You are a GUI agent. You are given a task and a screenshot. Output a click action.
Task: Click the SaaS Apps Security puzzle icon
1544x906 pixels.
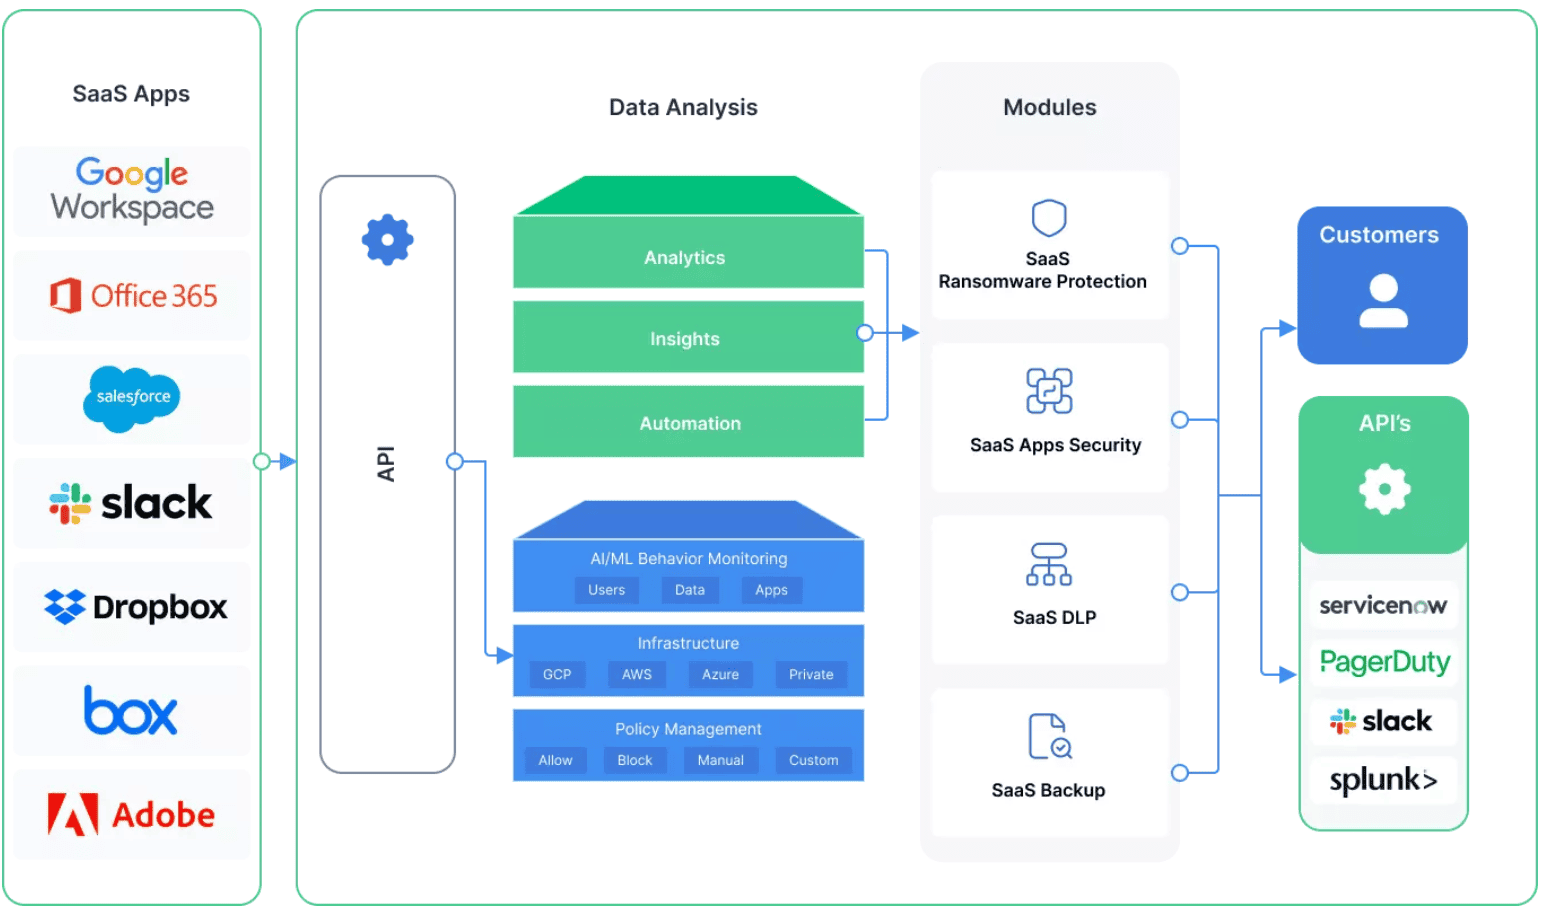click(x=1049, y=391)
